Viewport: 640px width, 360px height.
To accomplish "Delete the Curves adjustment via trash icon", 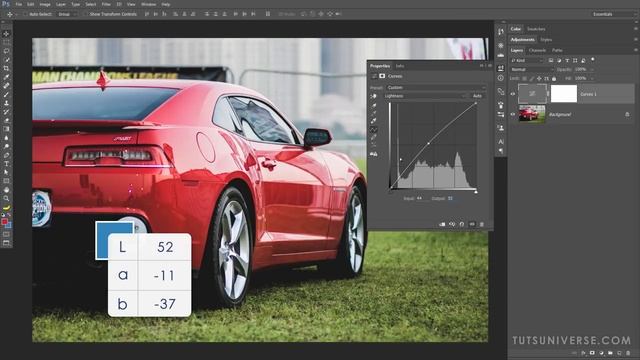I will (x=482, y=224).
